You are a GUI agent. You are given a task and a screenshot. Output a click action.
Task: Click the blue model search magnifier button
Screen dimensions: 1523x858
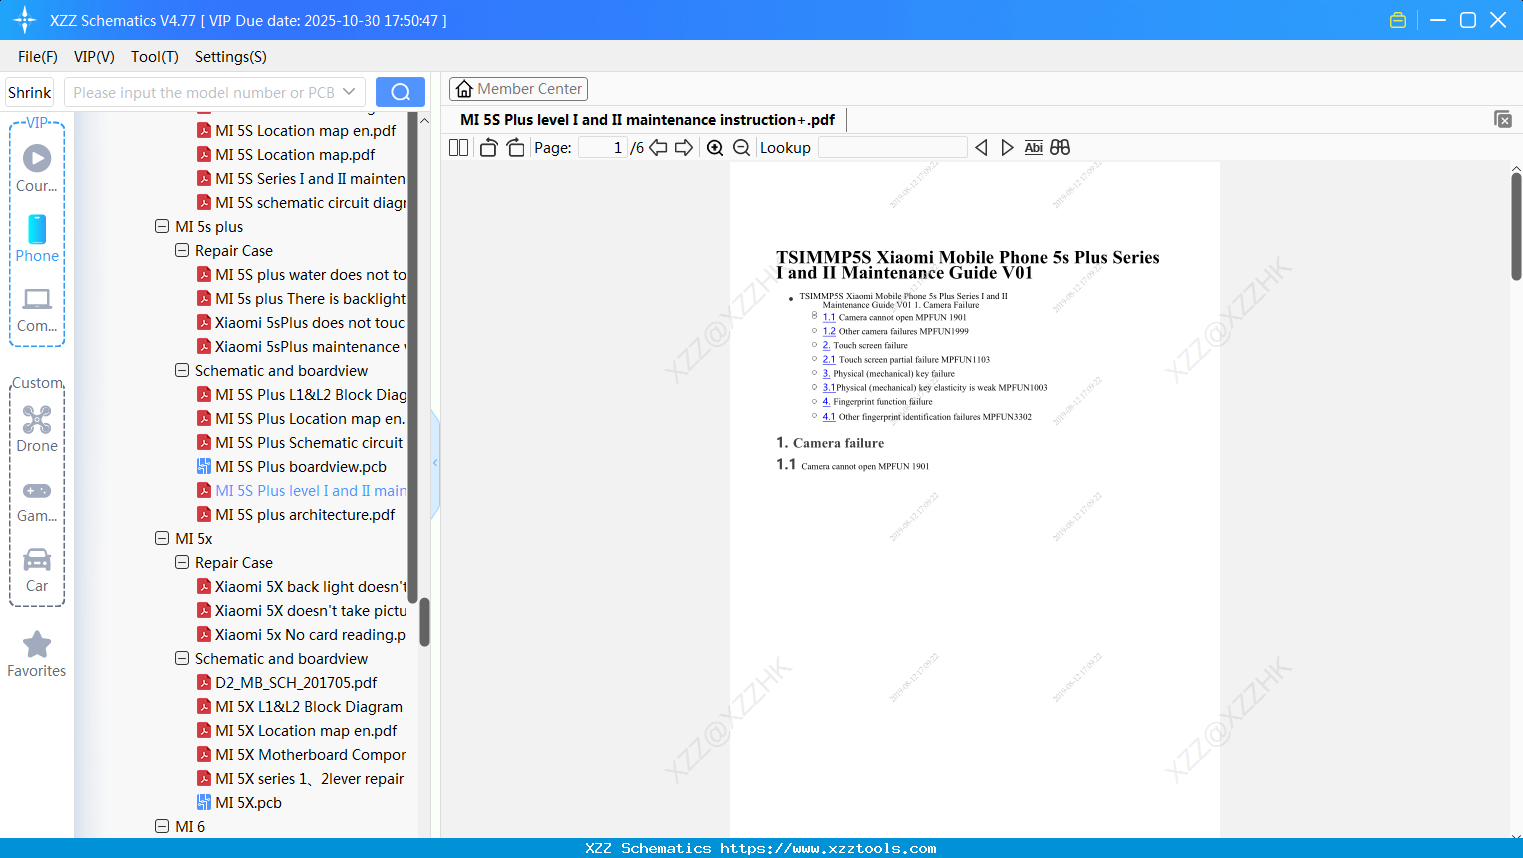(400, 92)
